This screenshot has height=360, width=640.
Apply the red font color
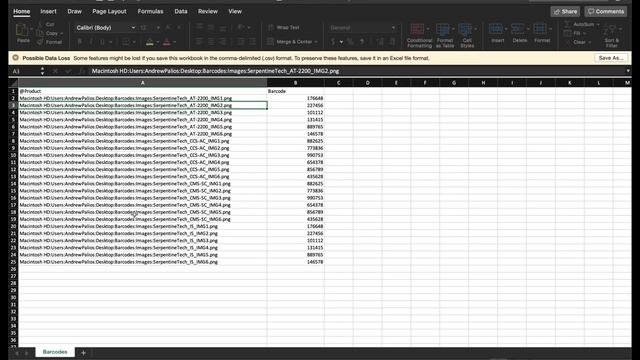tap(167, 42)
